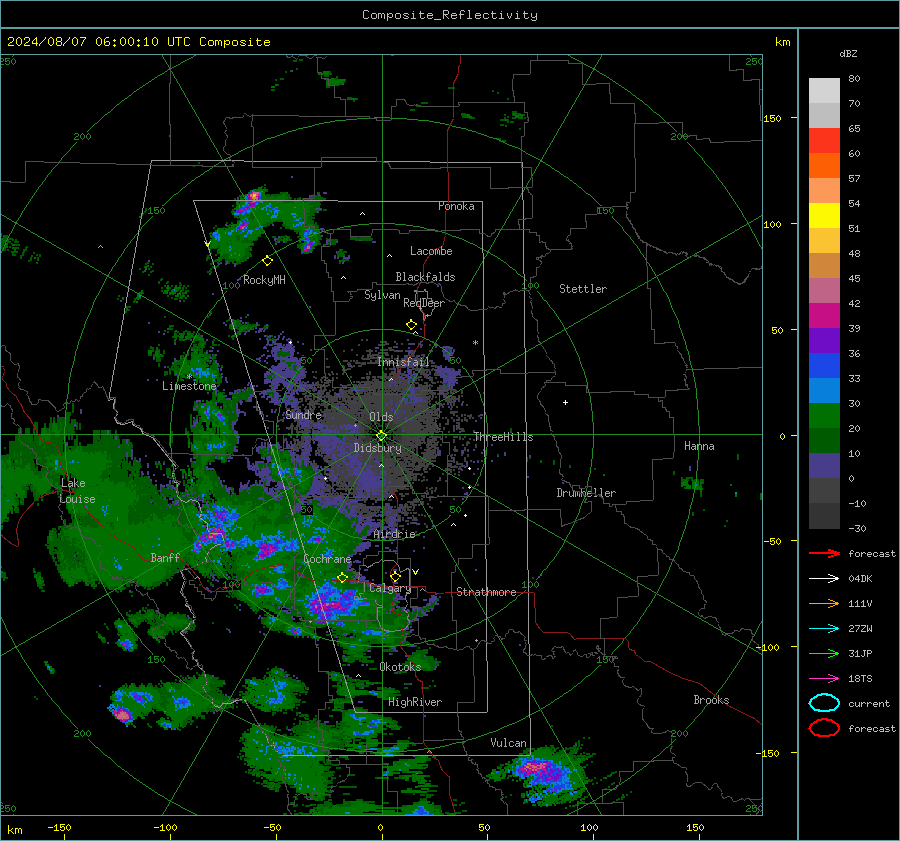Screen dimensions: 900x841
Task: Click the current legend label
Action: point(869,703)
